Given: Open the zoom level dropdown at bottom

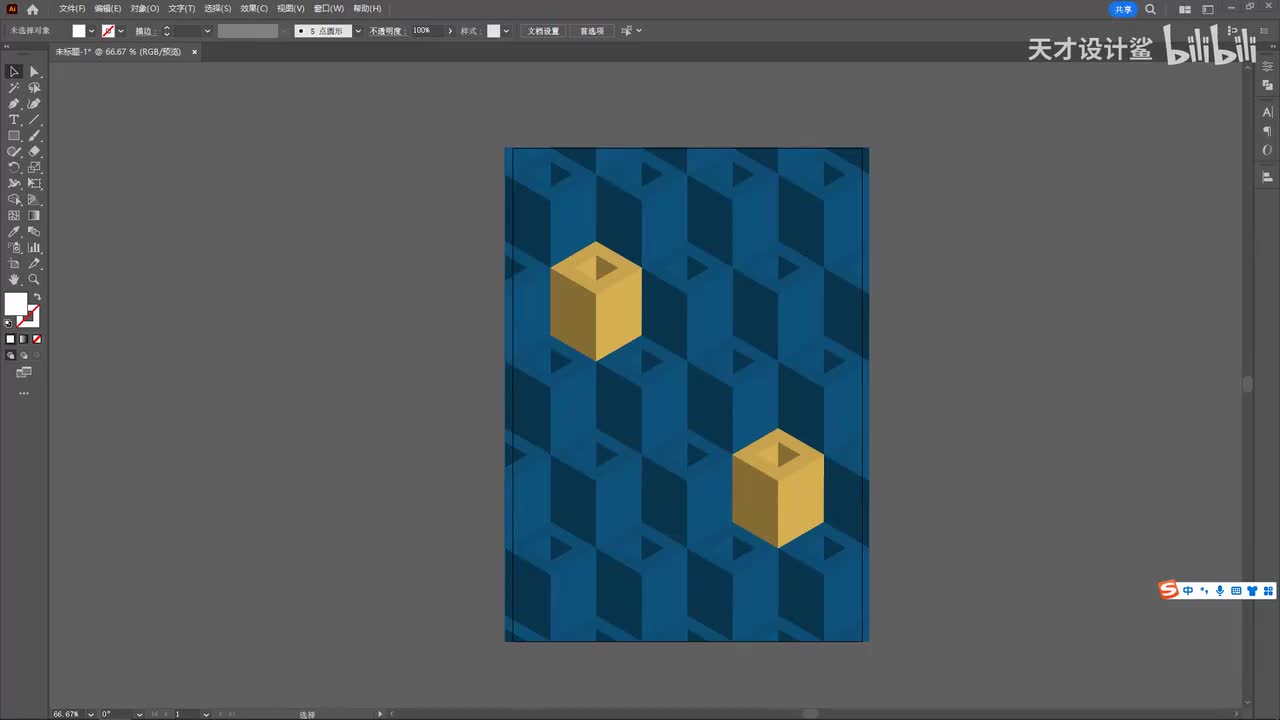Looking at the screenshot, I should [x=91, y=714].
